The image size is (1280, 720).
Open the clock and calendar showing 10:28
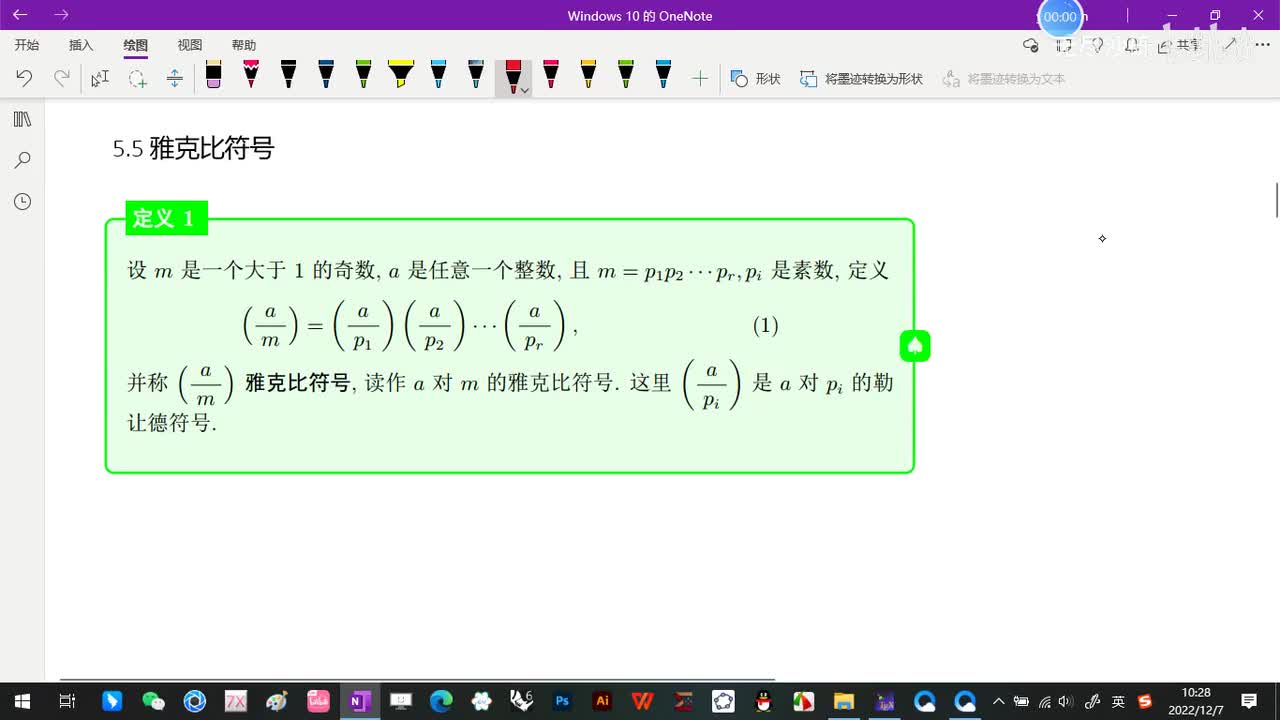click(1196, 701)
